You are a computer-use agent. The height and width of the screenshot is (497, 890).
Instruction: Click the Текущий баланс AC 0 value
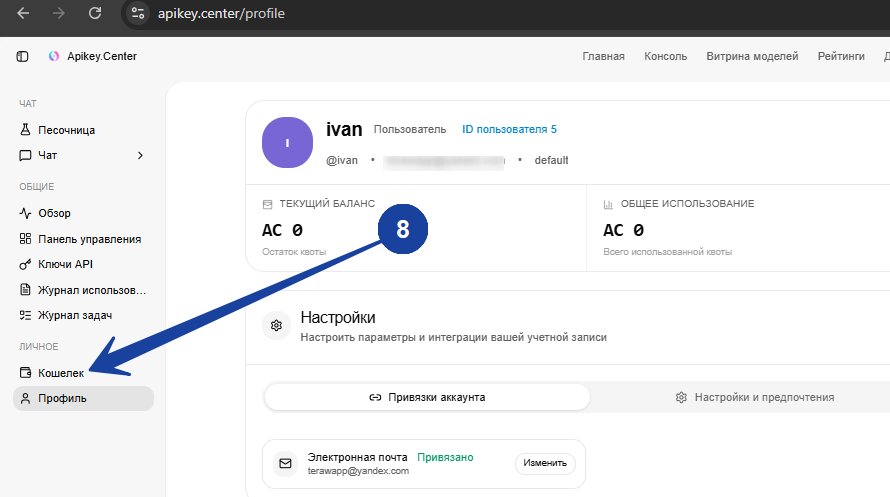(x=282, y=230)
